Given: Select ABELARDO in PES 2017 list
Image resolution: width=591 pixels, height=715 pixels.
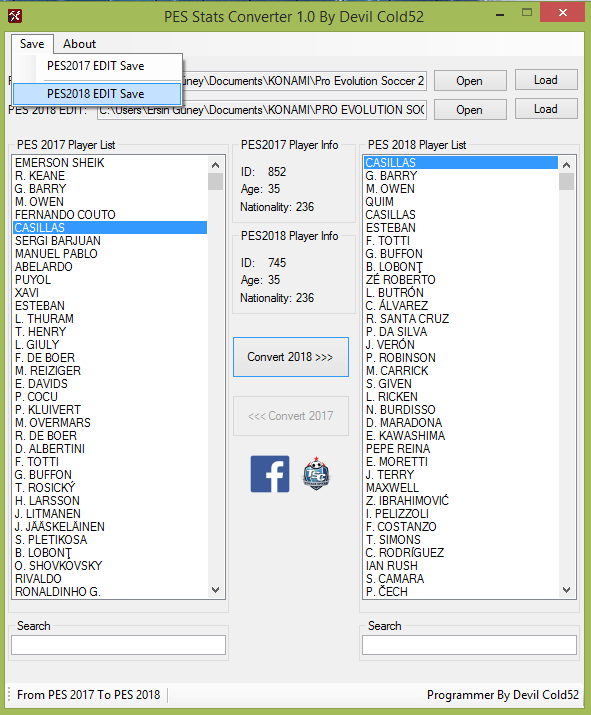Looking at the screenshot, I should [x=110, y=267].
